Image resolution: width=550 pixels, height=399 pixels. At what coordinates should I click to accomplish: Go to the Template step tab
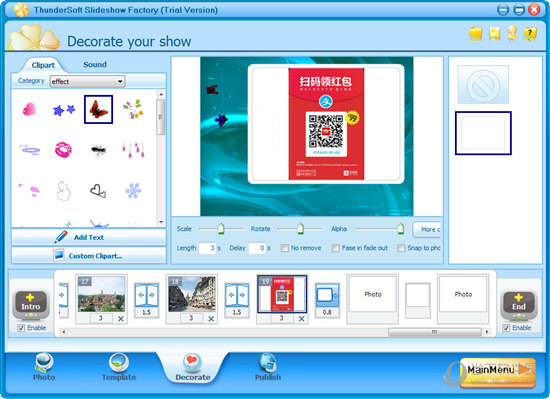coord(119,367)
